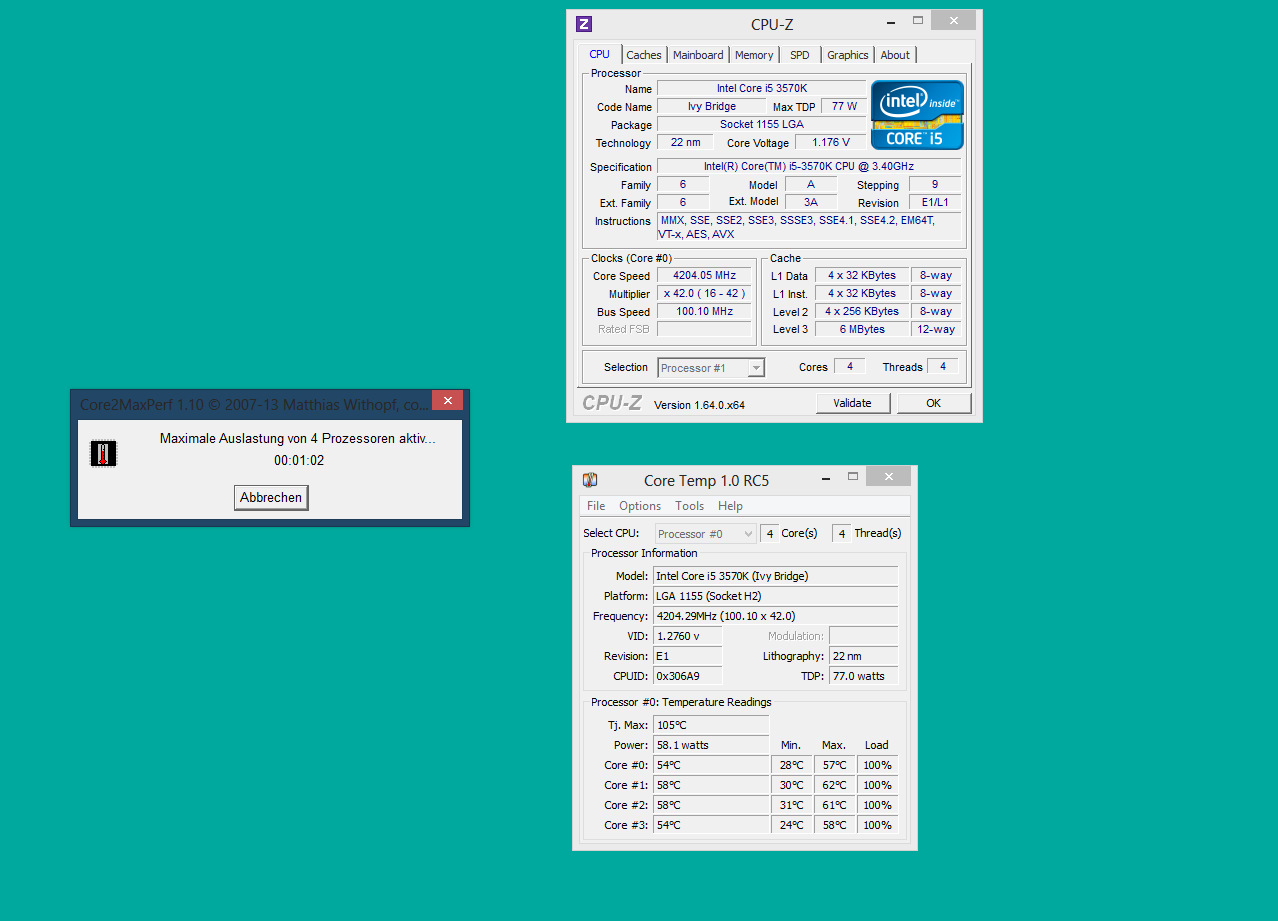Image resolution: width=1278 pixels, height=921 pixels.
Task: Click the Max TDP value 77 W
Action: click(844, 106)
